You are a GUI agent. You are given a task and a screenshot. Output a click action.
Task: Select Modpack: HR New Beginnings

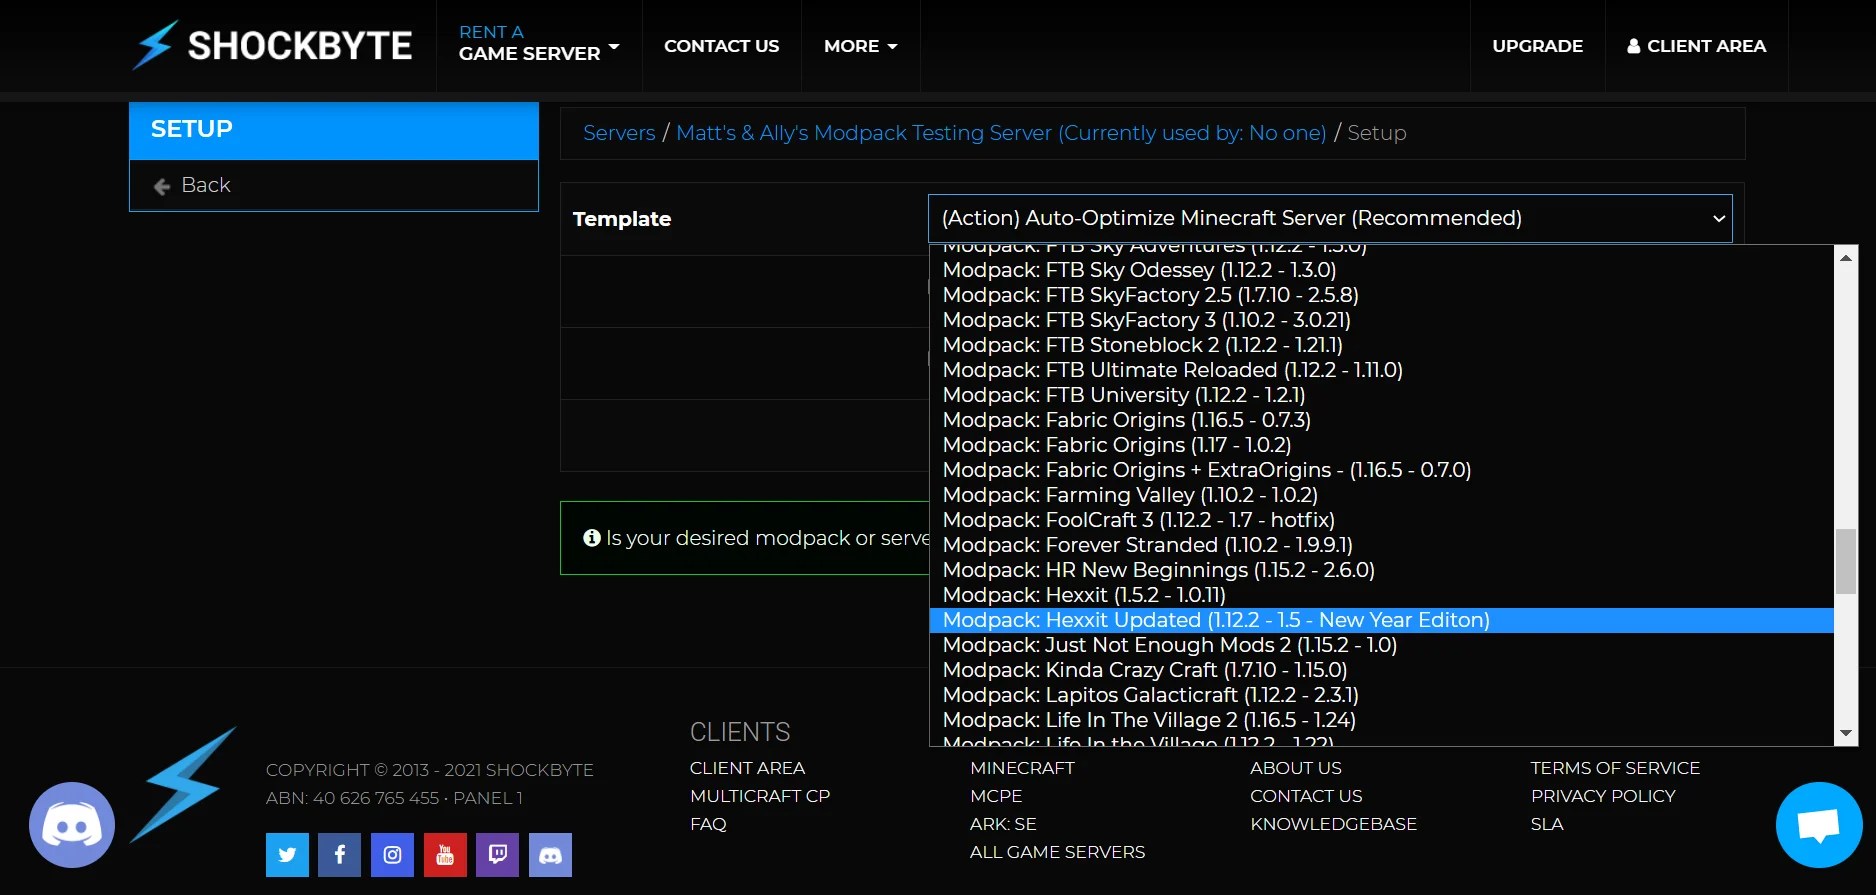click(x=1382, y=570)
